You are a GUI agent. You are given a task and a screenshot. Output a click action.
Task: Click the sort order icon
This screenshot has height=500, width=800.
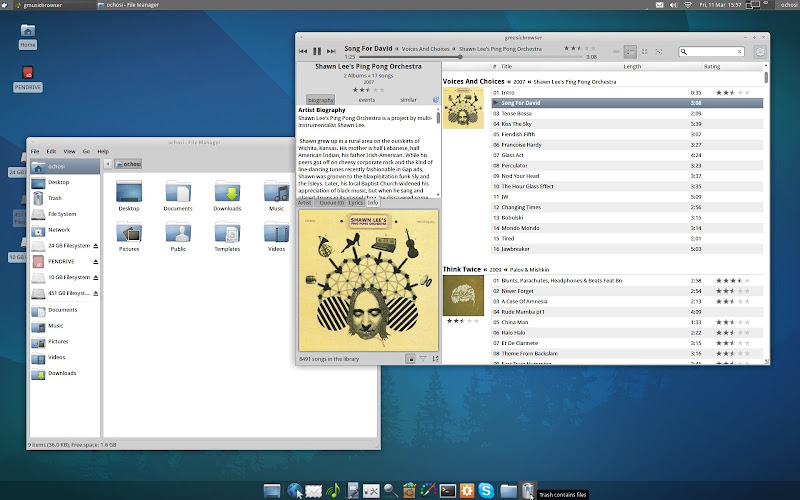435,358
